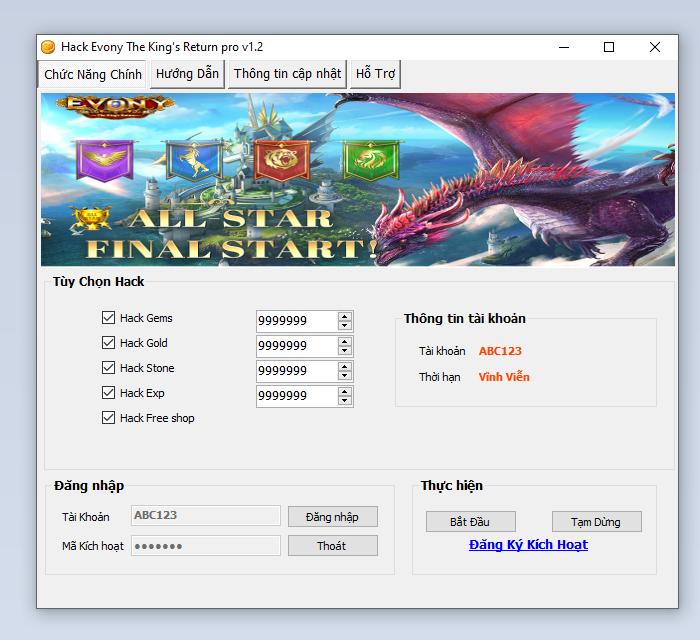Click the gold coin app icon in title bar

coord(47,47)
